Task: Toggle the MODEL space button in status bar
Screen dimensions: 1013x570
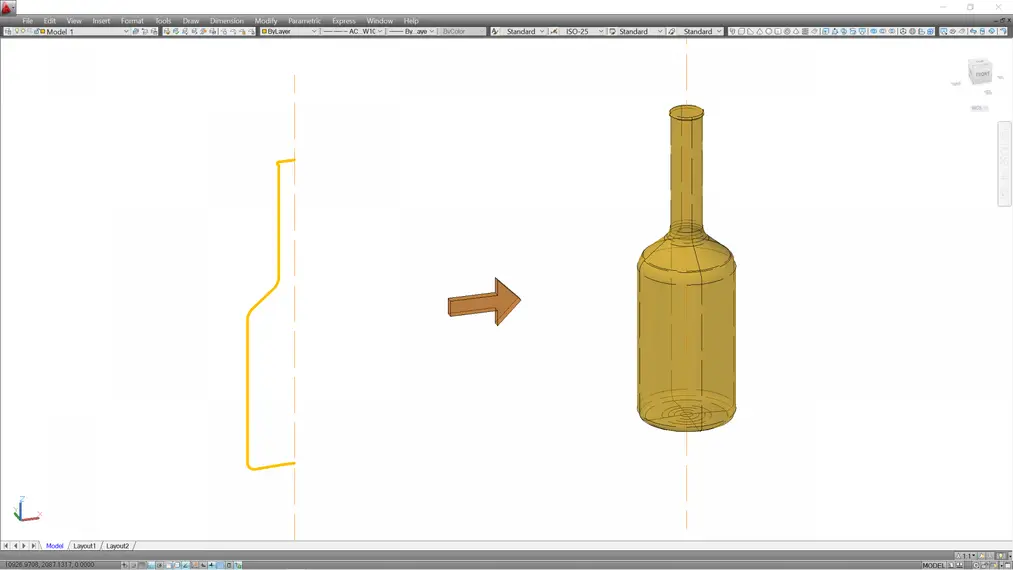Action: (933, 565)
